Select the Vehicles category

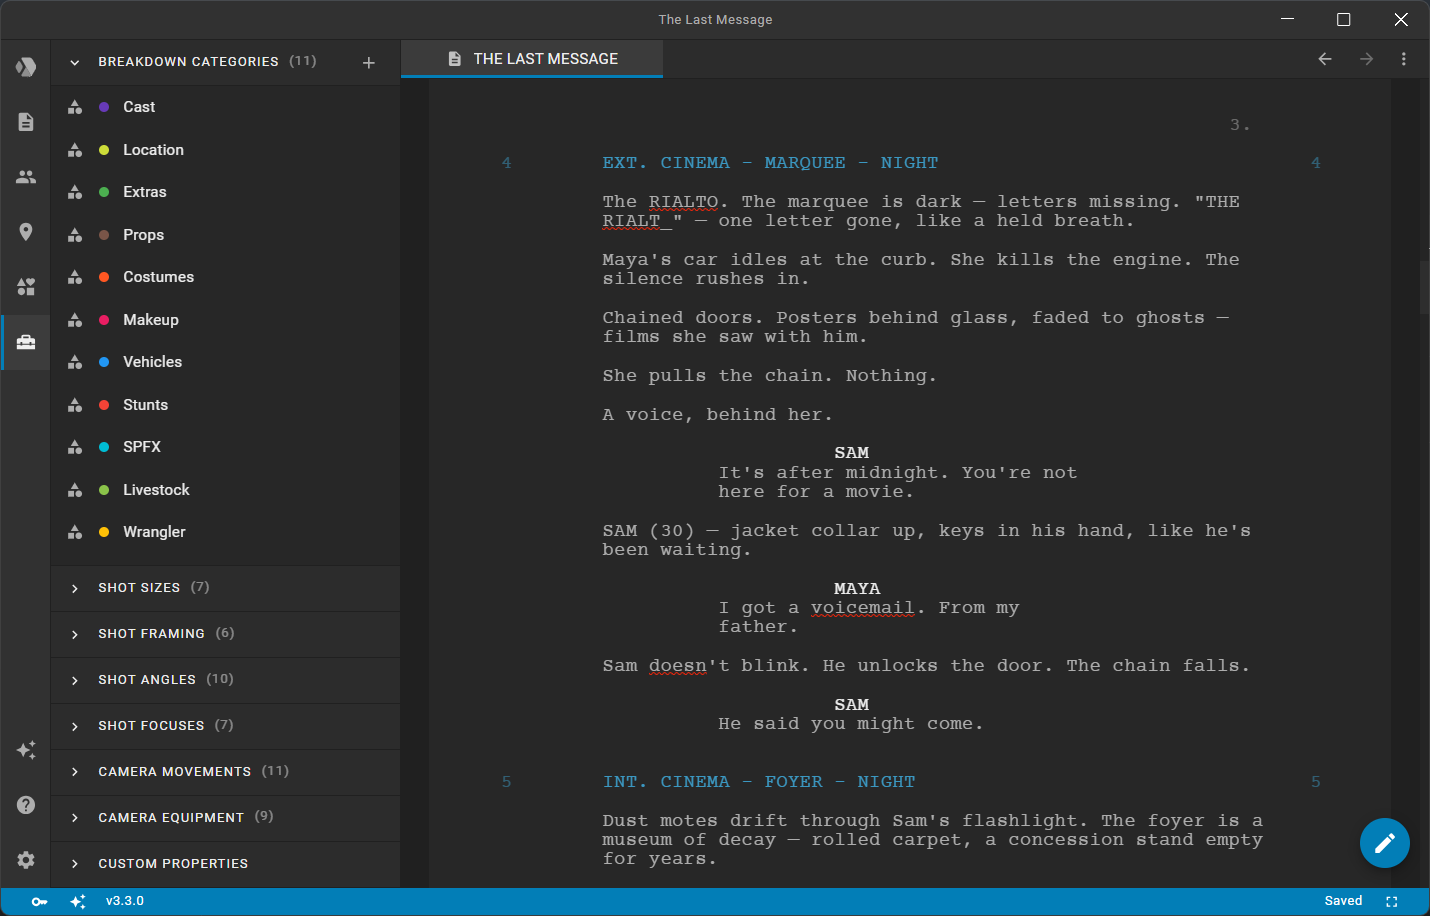click(226, 362)
